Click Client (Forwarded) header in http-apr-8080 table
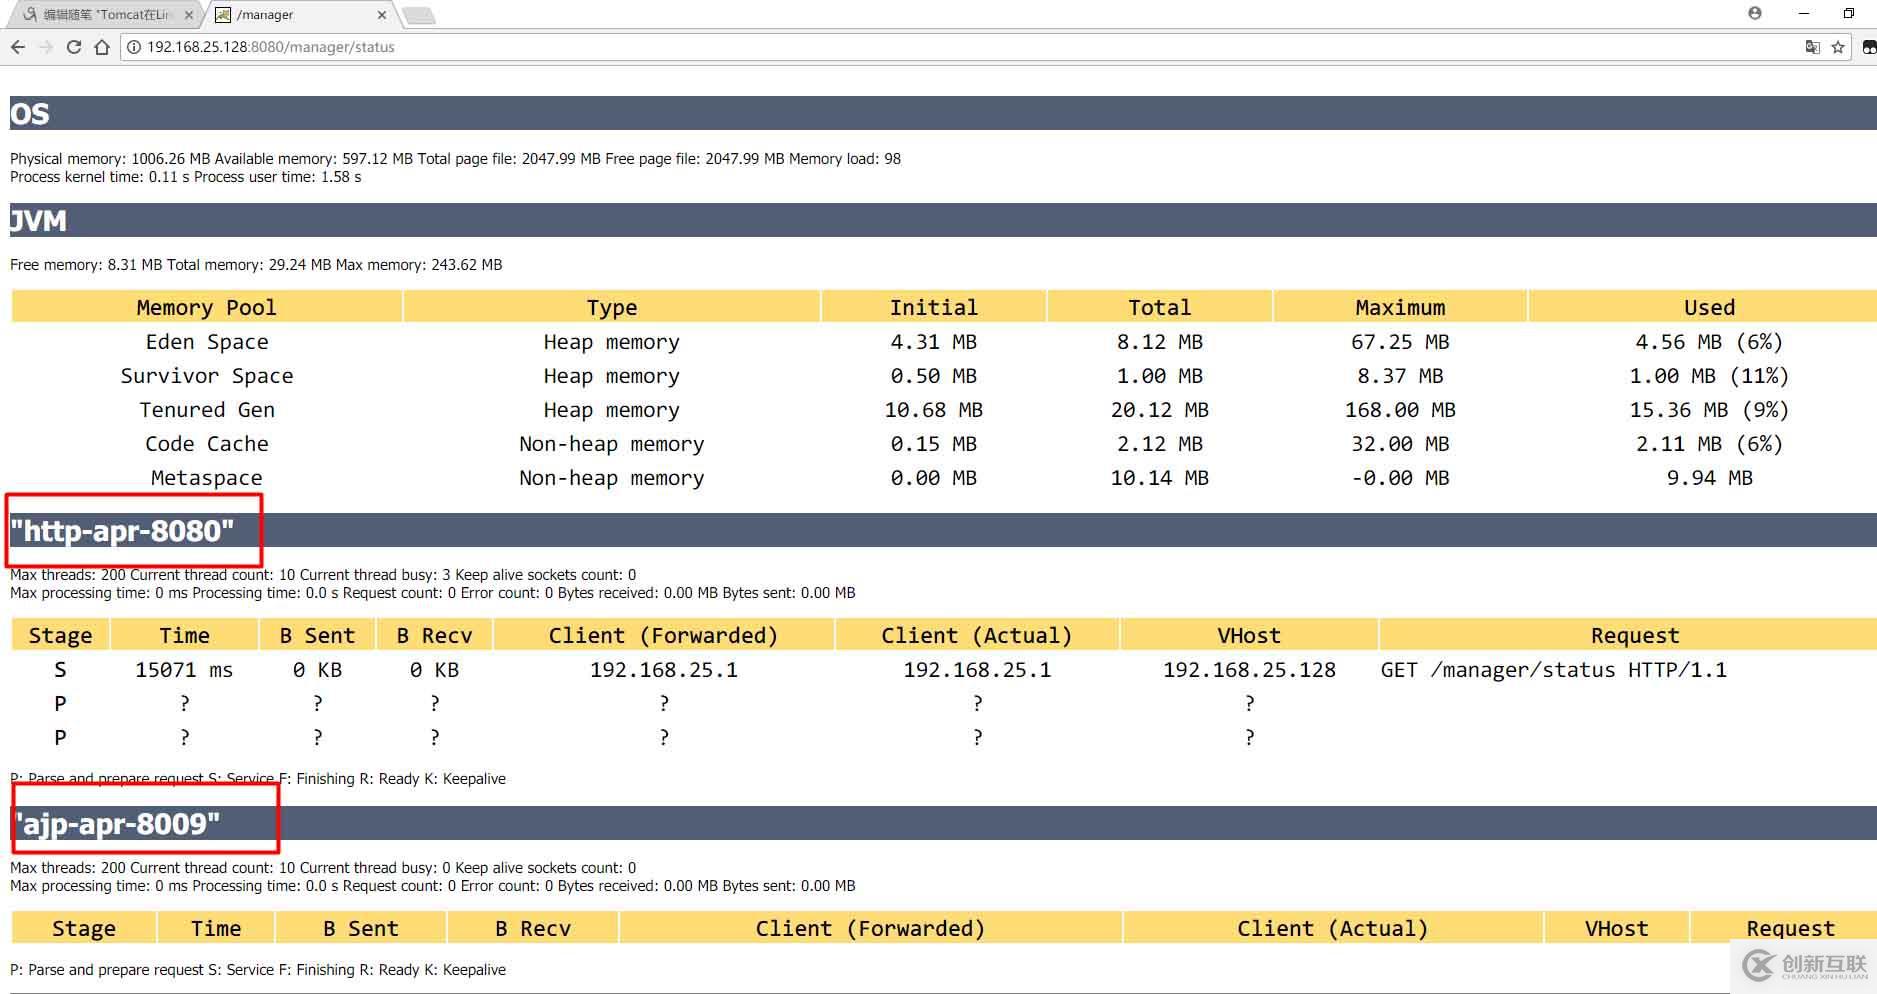 pos(663,635)
